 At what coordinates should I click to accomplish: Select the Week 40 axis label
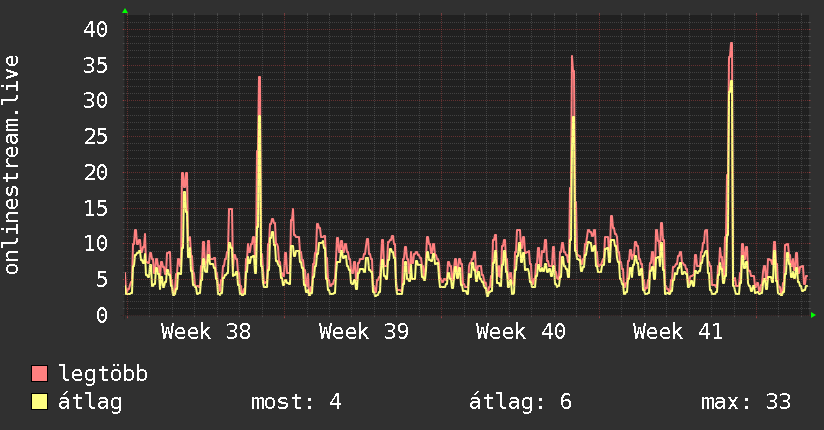pyautogui.click(x=520, y=332)
